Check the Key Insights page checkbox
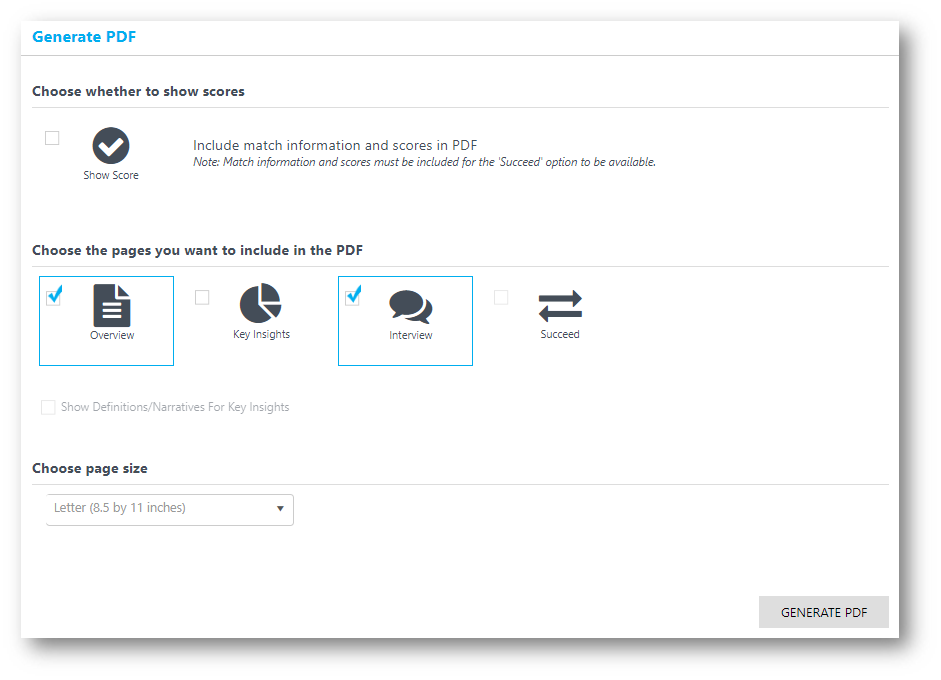The height and width of the screenshot is (680, 941). pyautogui.click(x=202, y=297)
